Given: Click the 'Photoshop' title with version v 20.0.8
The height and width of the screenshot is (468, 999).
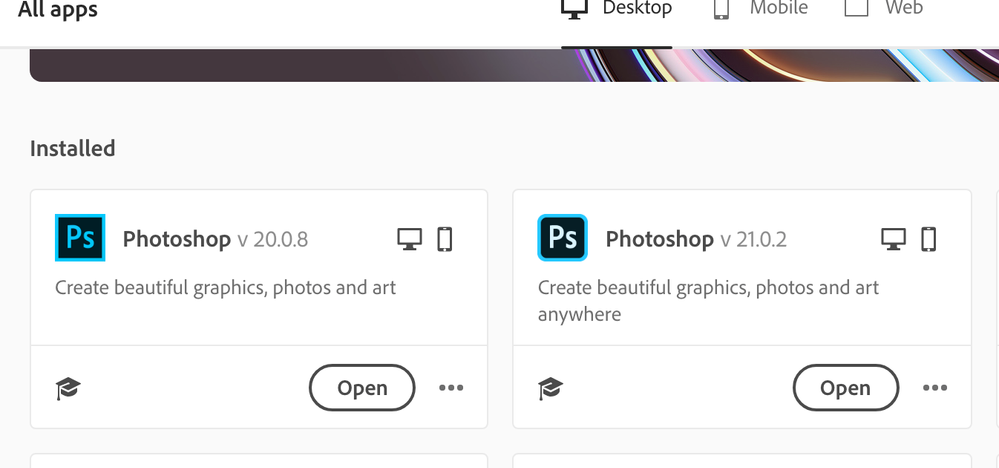Looking at the screenshot, I should [x=176, y=239].
